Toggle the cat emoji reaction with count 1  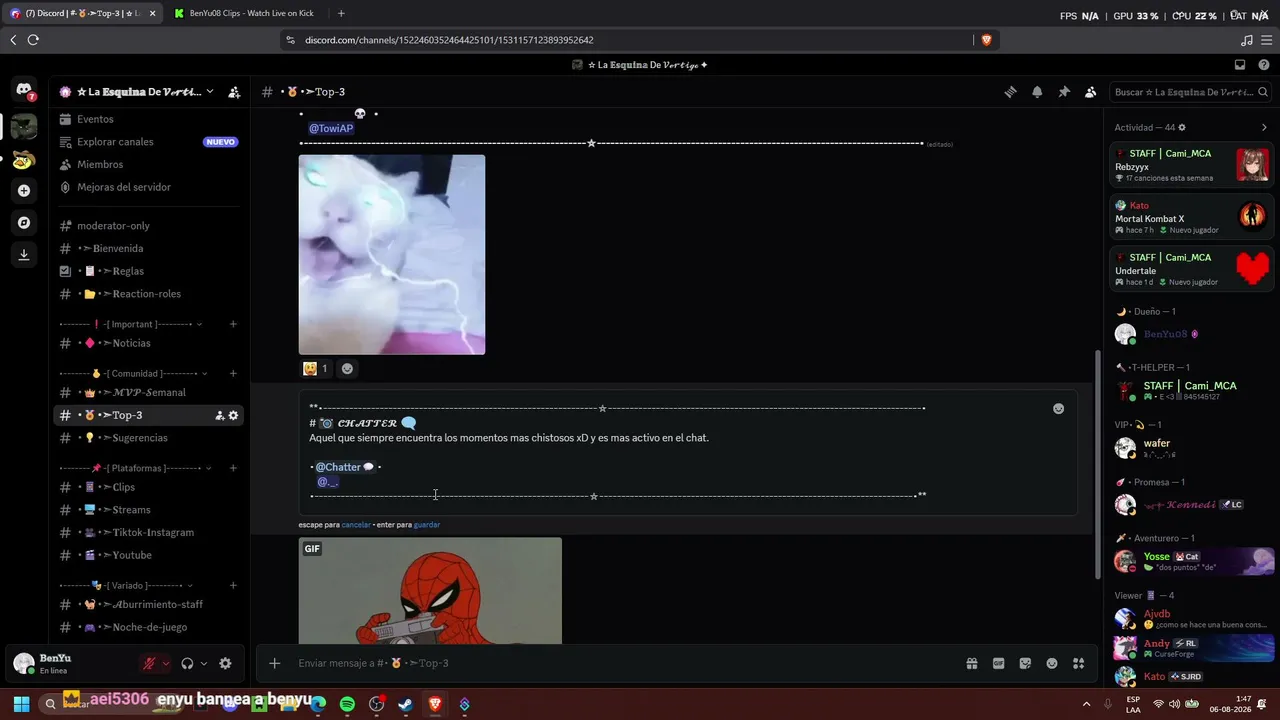click(316, 368)
